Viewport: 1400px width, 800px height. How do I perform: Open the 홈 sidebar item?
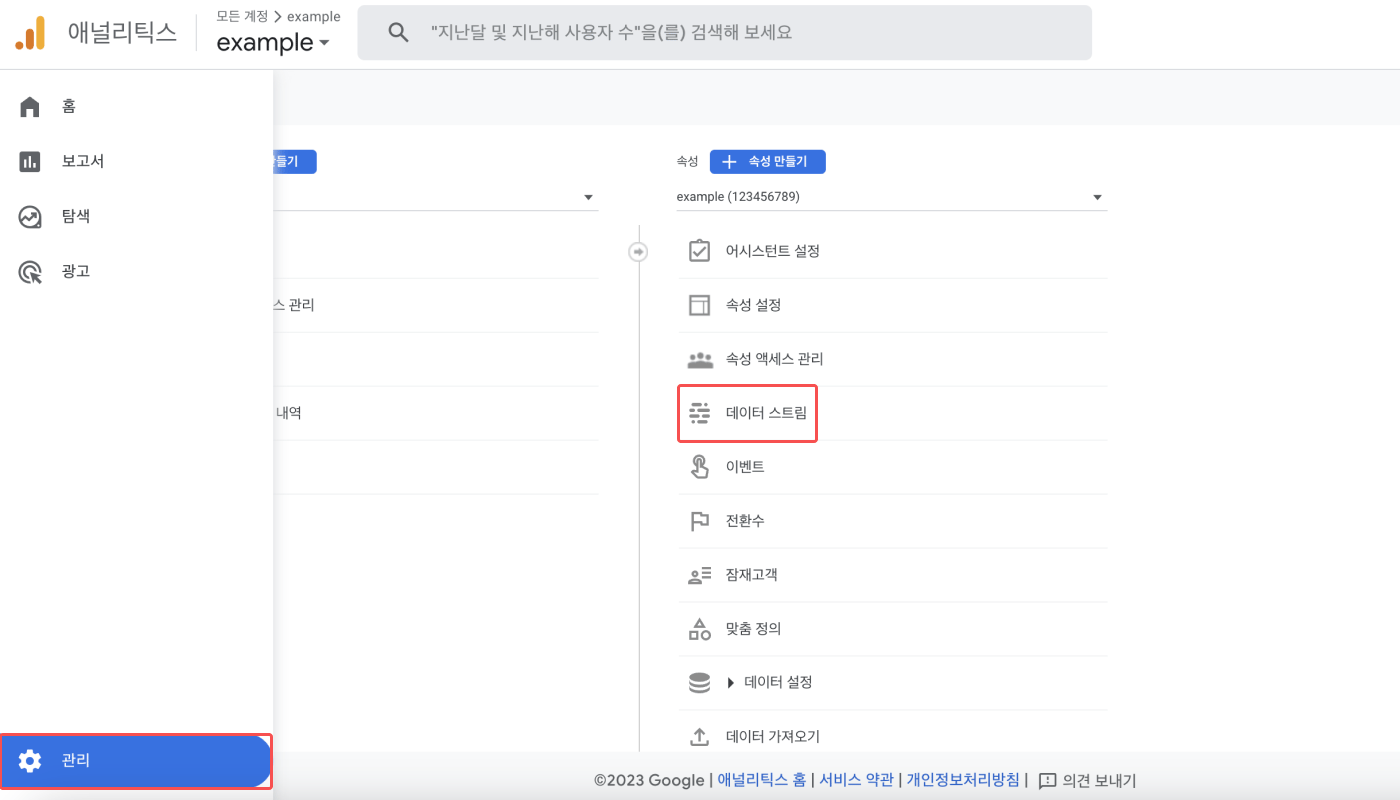coord(136,106)
